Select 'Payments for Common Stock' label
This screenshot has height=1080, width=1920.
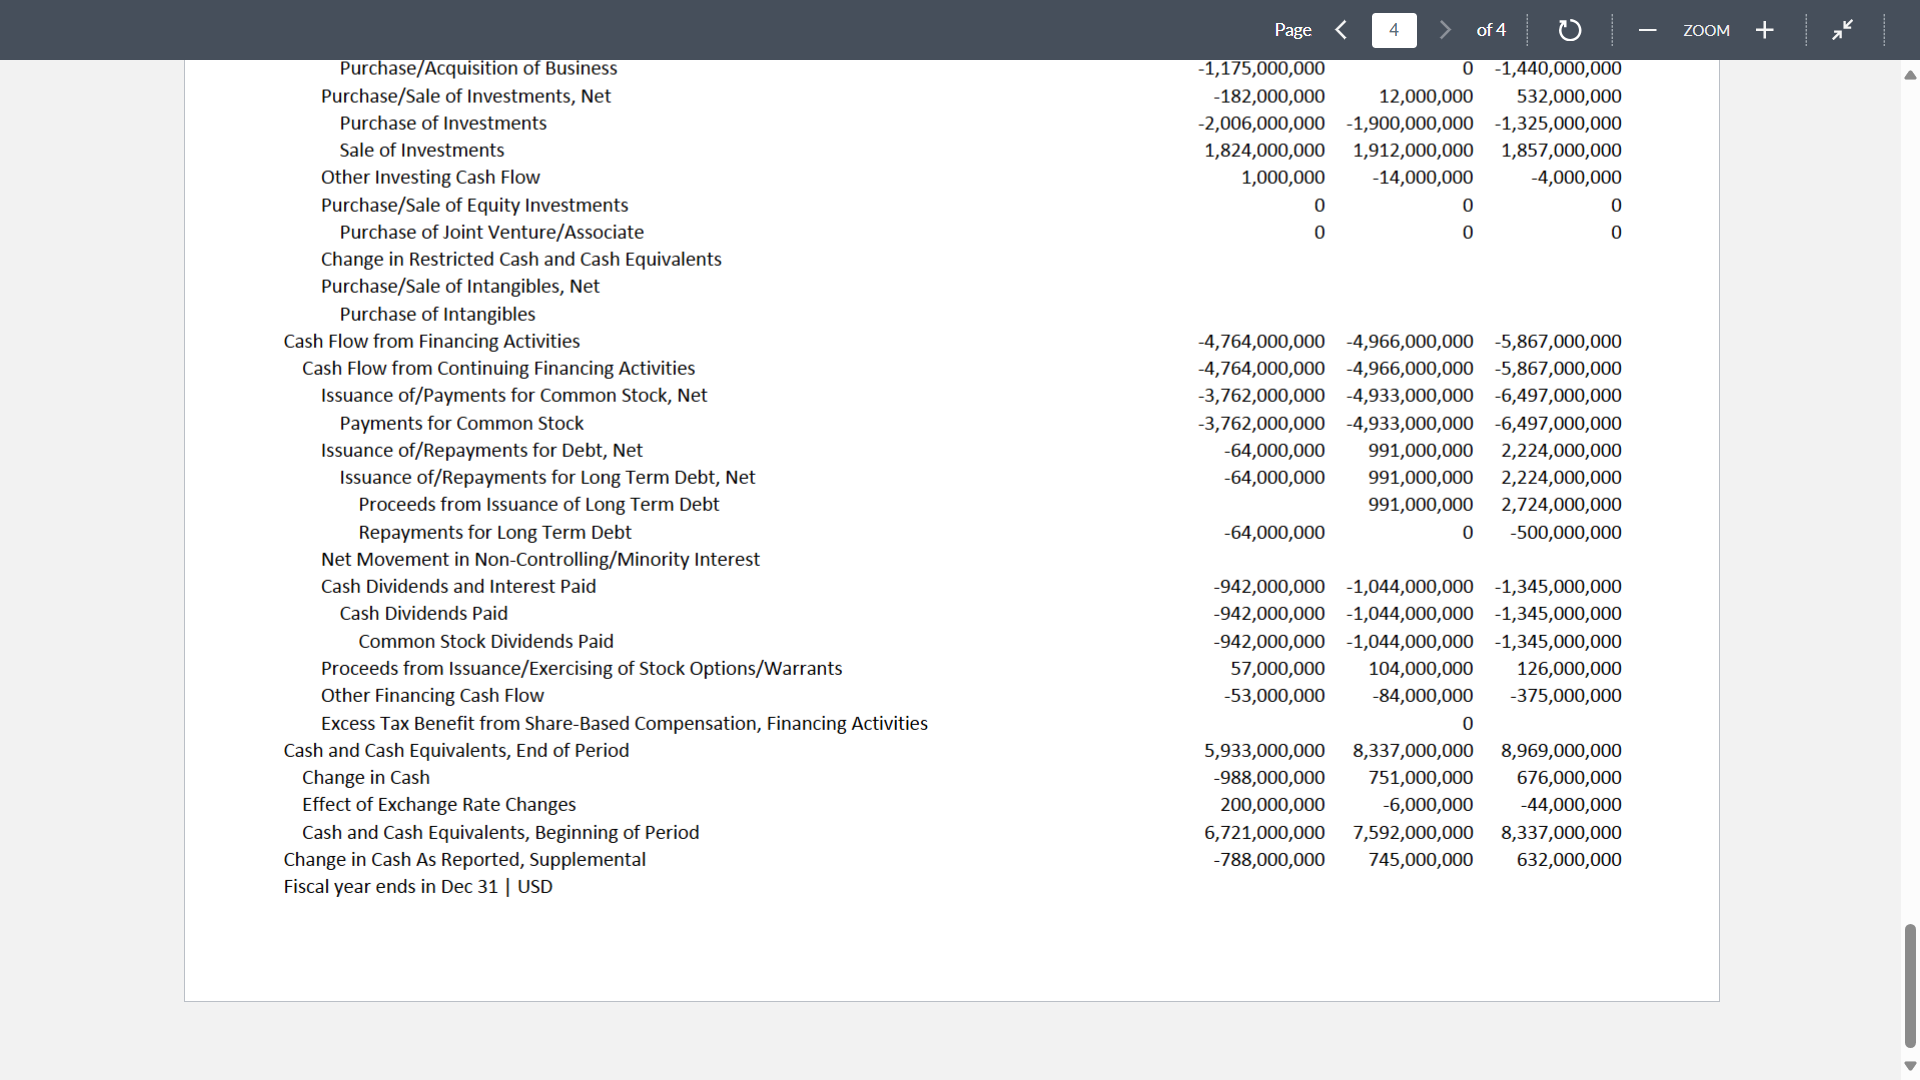461,423
